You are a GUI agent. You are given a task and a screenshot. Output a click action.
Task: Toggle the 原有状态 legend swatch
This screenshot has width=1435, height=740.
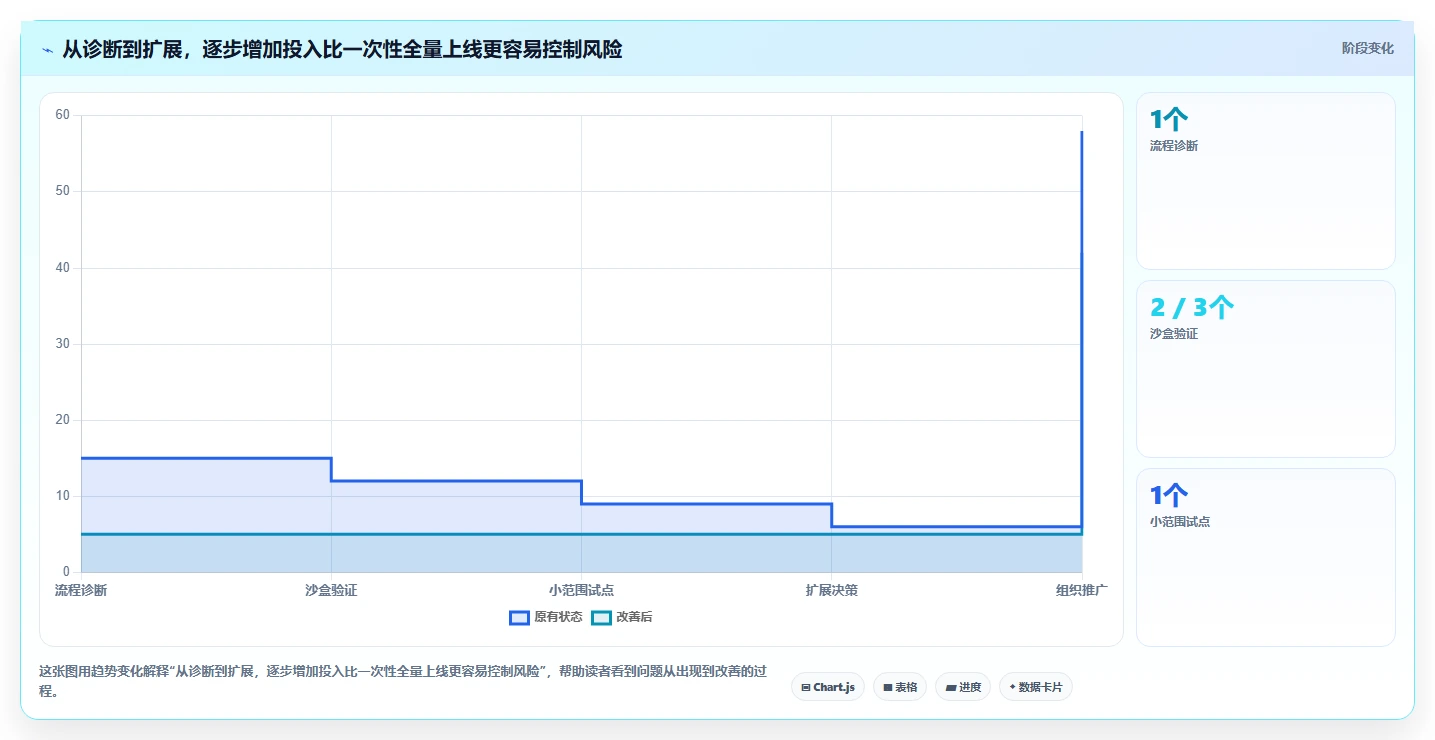pyautogui.click(x=519, y=617)
